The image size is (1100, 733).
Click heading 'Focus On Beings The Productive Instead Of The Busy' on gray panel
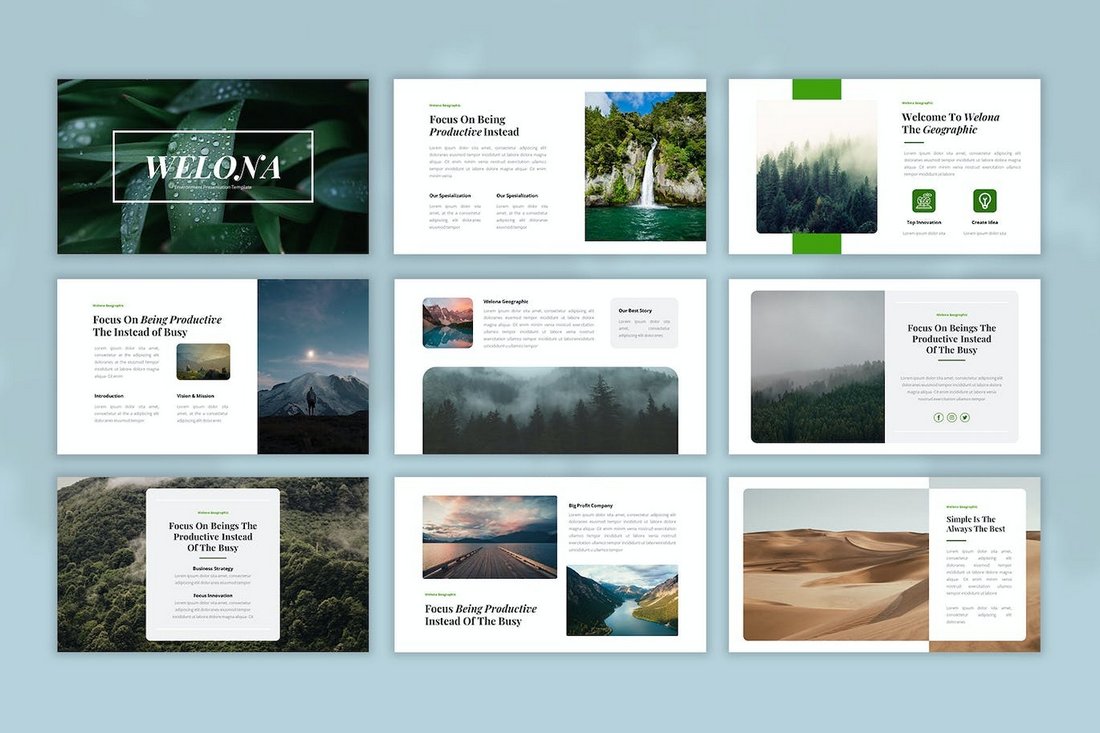(x=951, y=339)
